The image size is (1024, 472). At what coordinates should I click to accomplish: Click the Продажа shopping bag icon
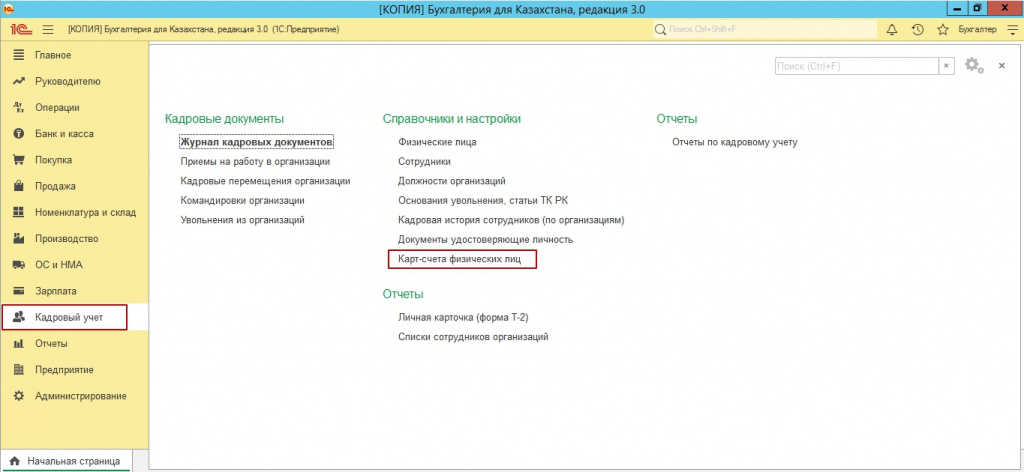(18, 186)
